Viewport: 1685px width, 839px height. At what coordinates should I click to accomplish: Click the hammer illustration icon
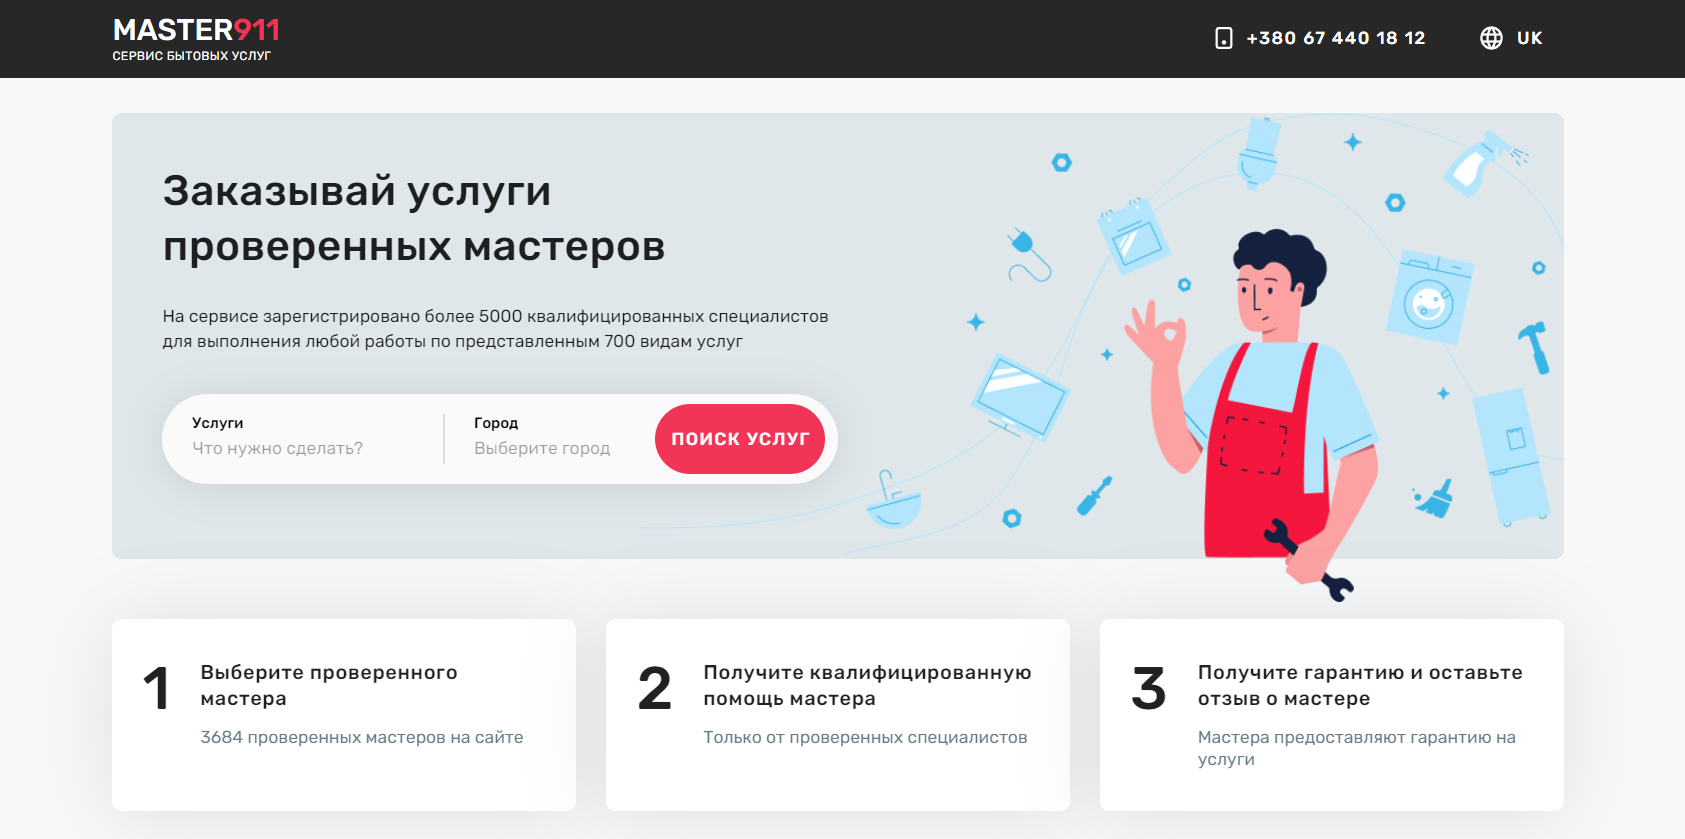[x=1535, y=347]
